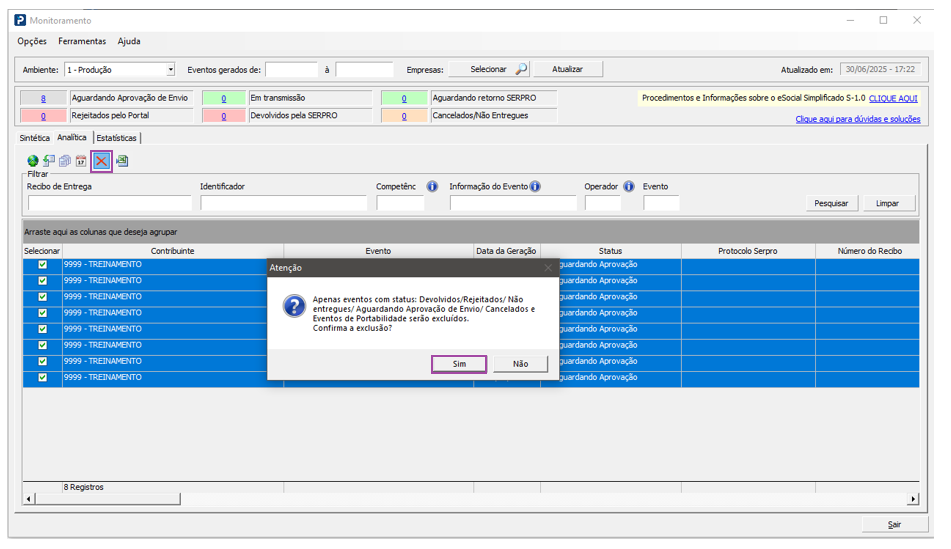
Task: Click the 0 count for Cancelados/Não Entregues
Action: coord(404,116)
